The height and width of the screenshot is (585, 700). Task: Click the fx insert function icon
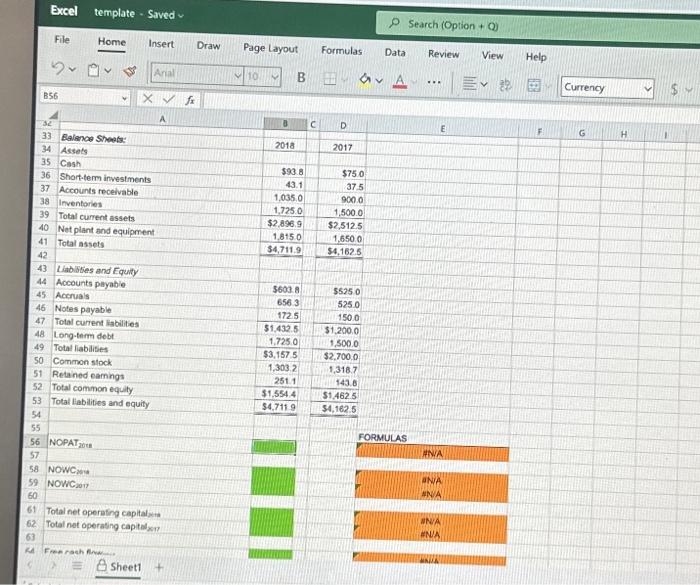190,100
